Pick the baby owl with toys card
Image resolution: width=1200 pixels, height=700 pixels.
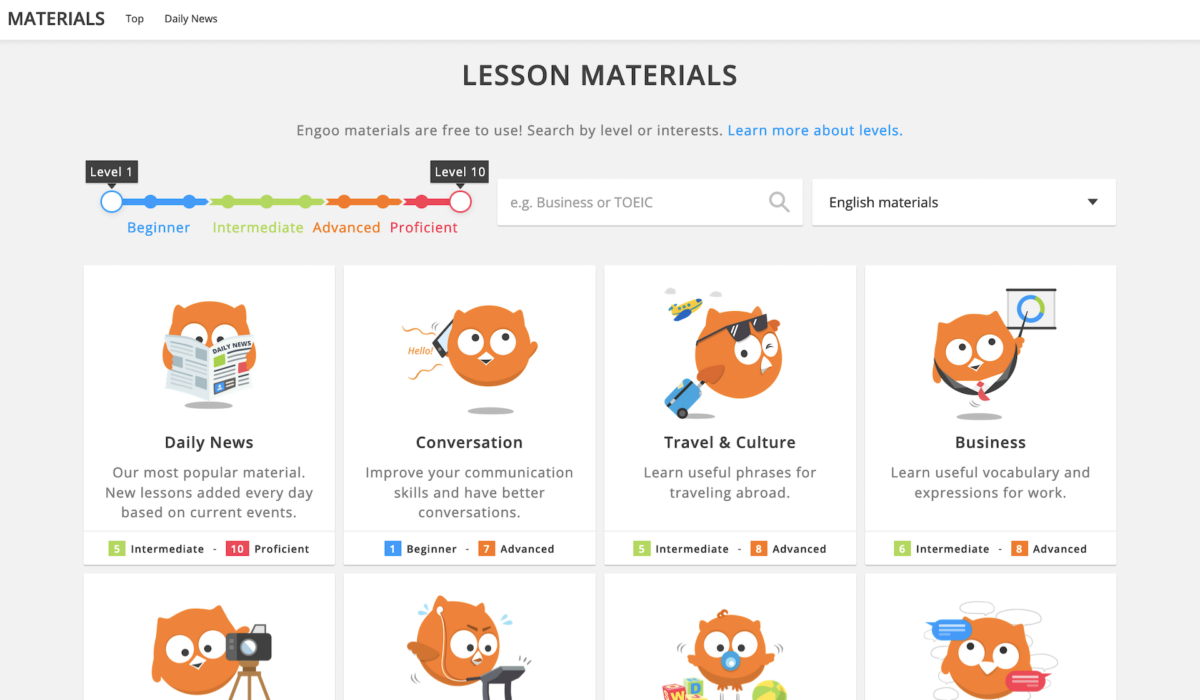coord(730,636)
